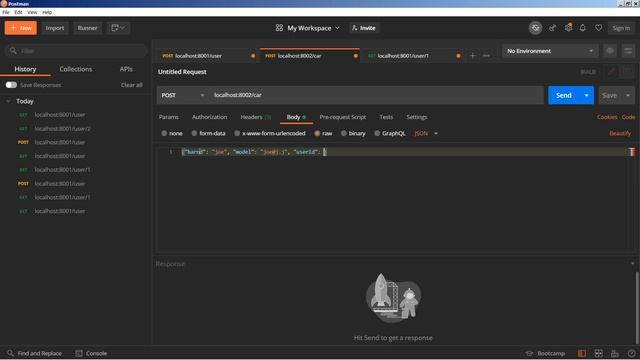The height and width of the screenshot is (360, 640).
Task: Open the Authorization tab
Action: 209,117
